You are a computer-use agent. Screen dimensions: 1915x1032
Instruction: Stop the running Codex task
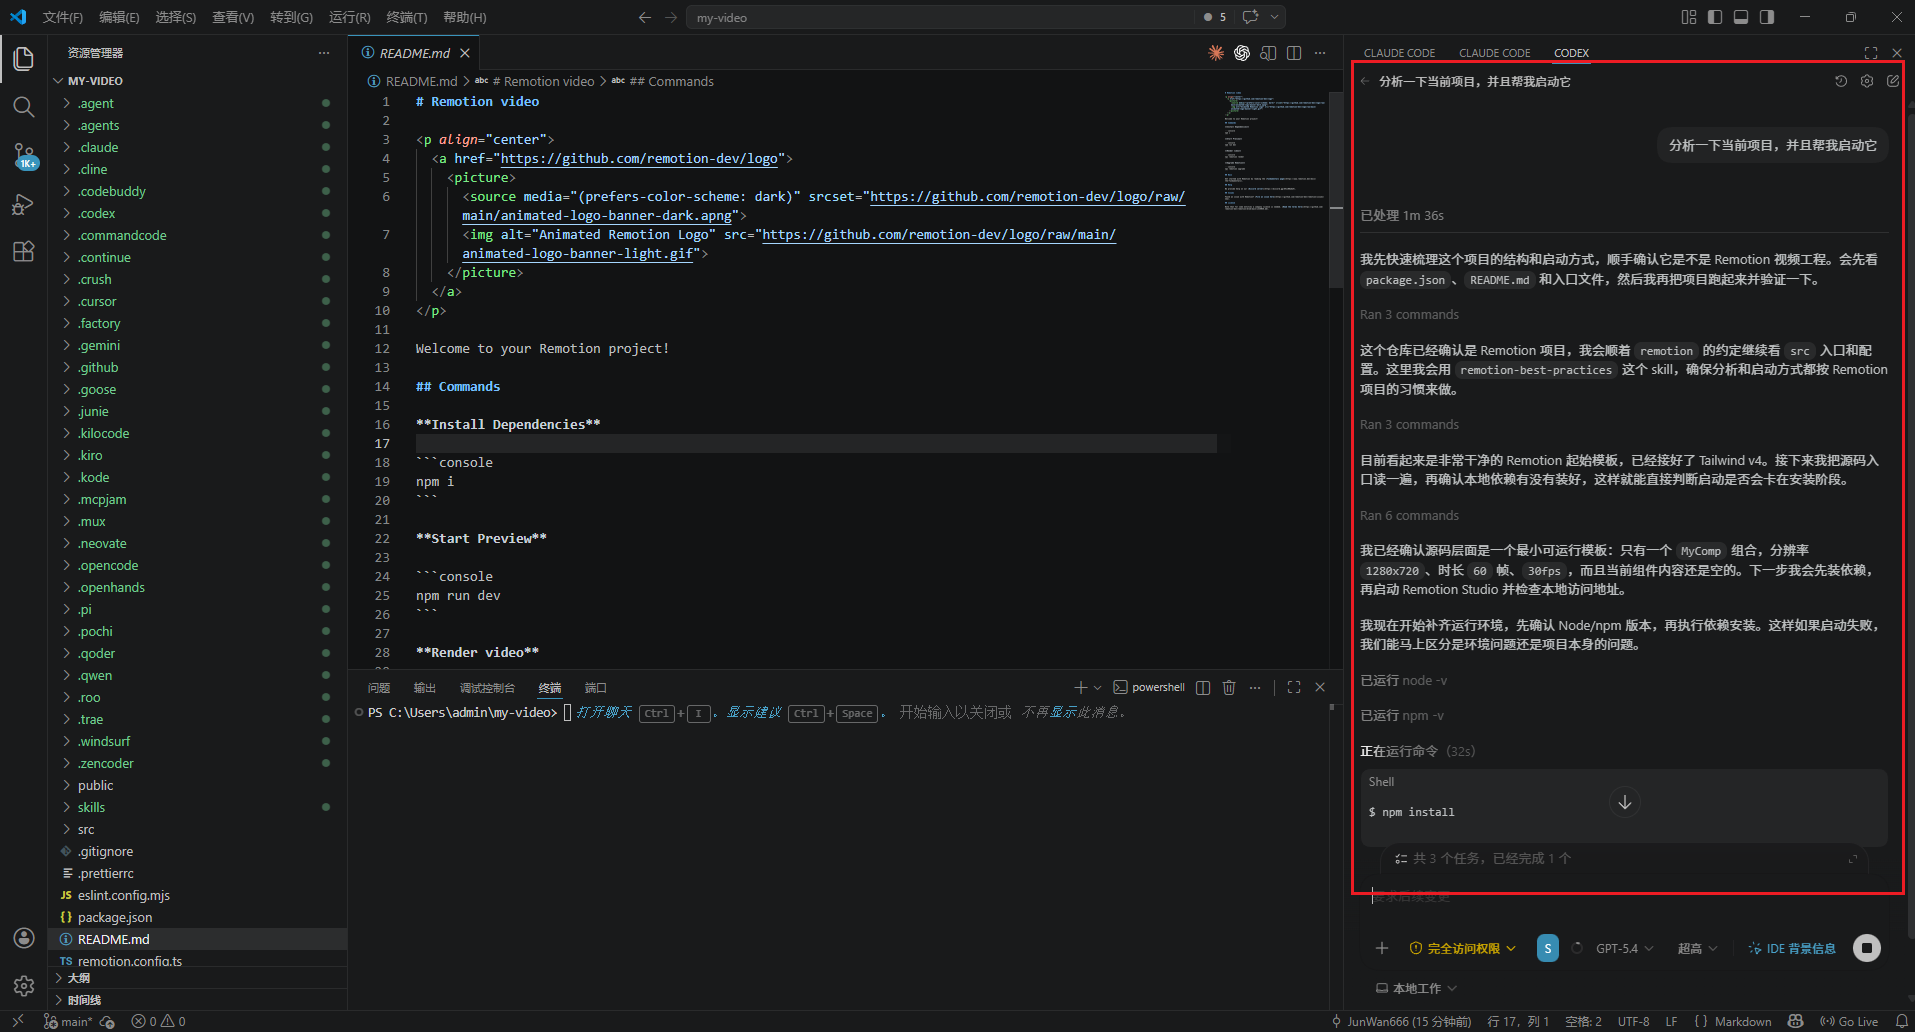1867,948
